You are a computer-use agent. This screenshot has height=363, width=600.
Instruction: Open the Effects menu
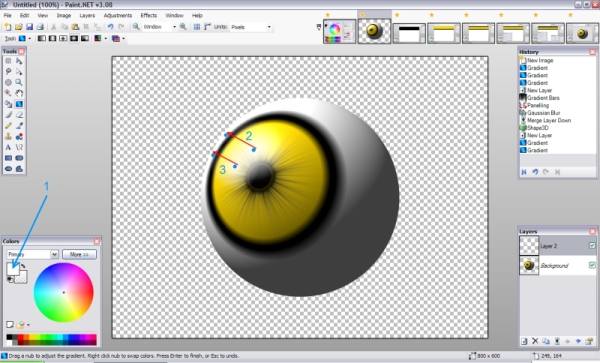tap(148, 15)
